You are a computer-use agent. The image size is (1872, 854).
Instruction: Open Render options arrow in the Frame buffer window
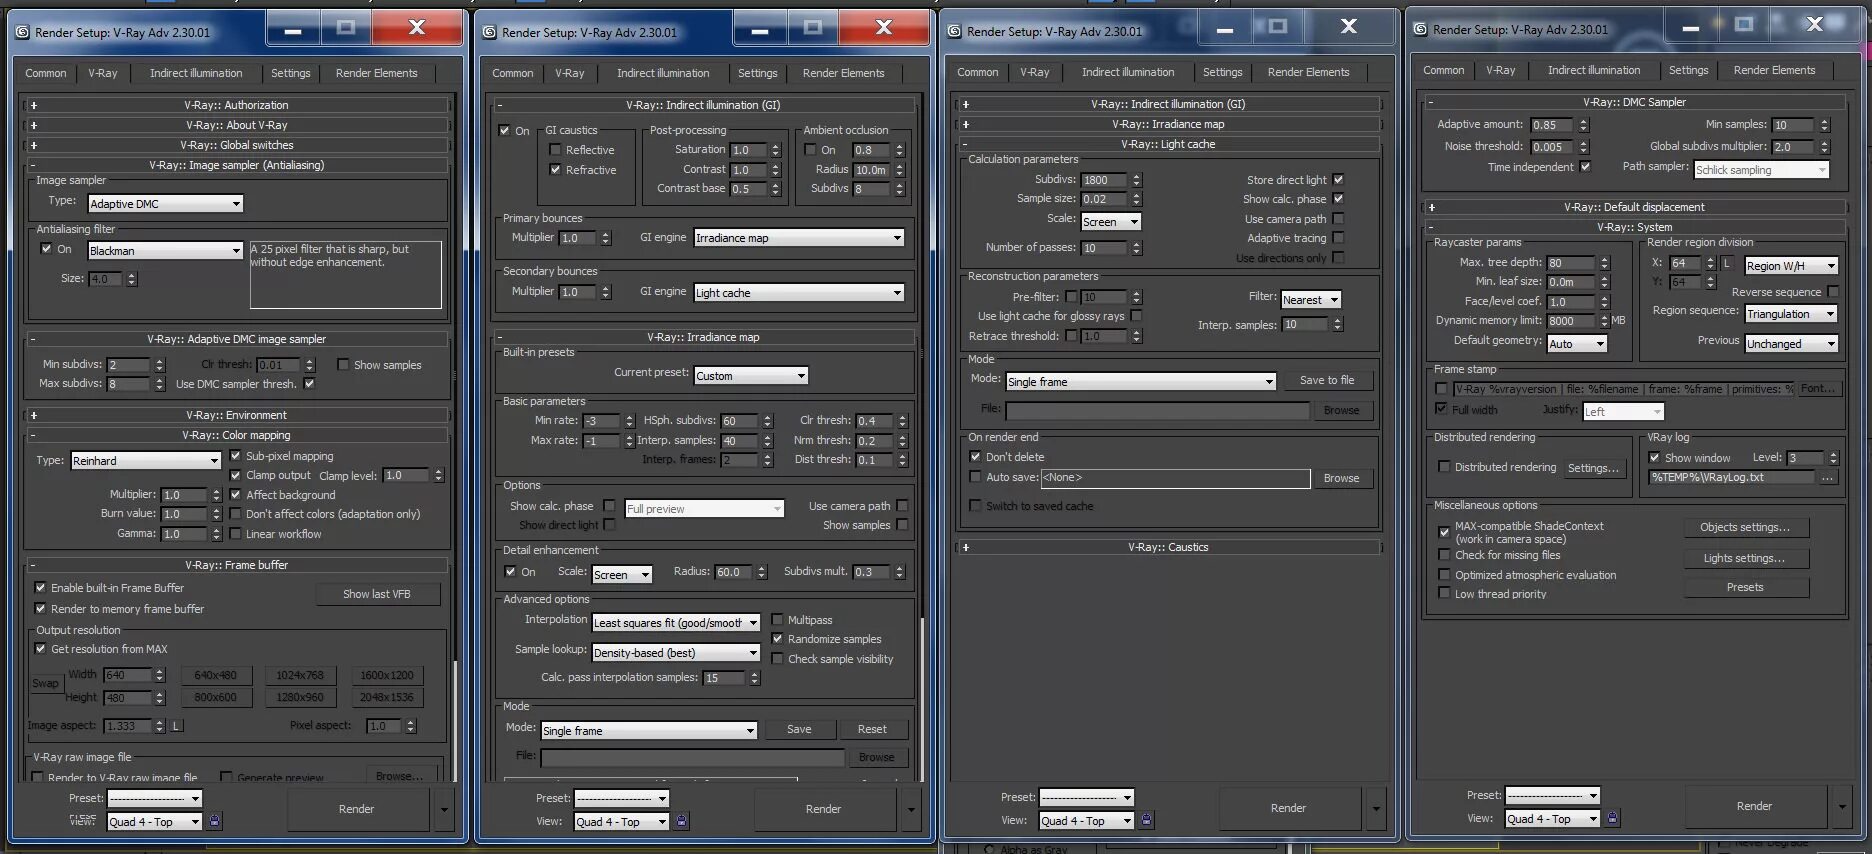[x=444, y=809]
